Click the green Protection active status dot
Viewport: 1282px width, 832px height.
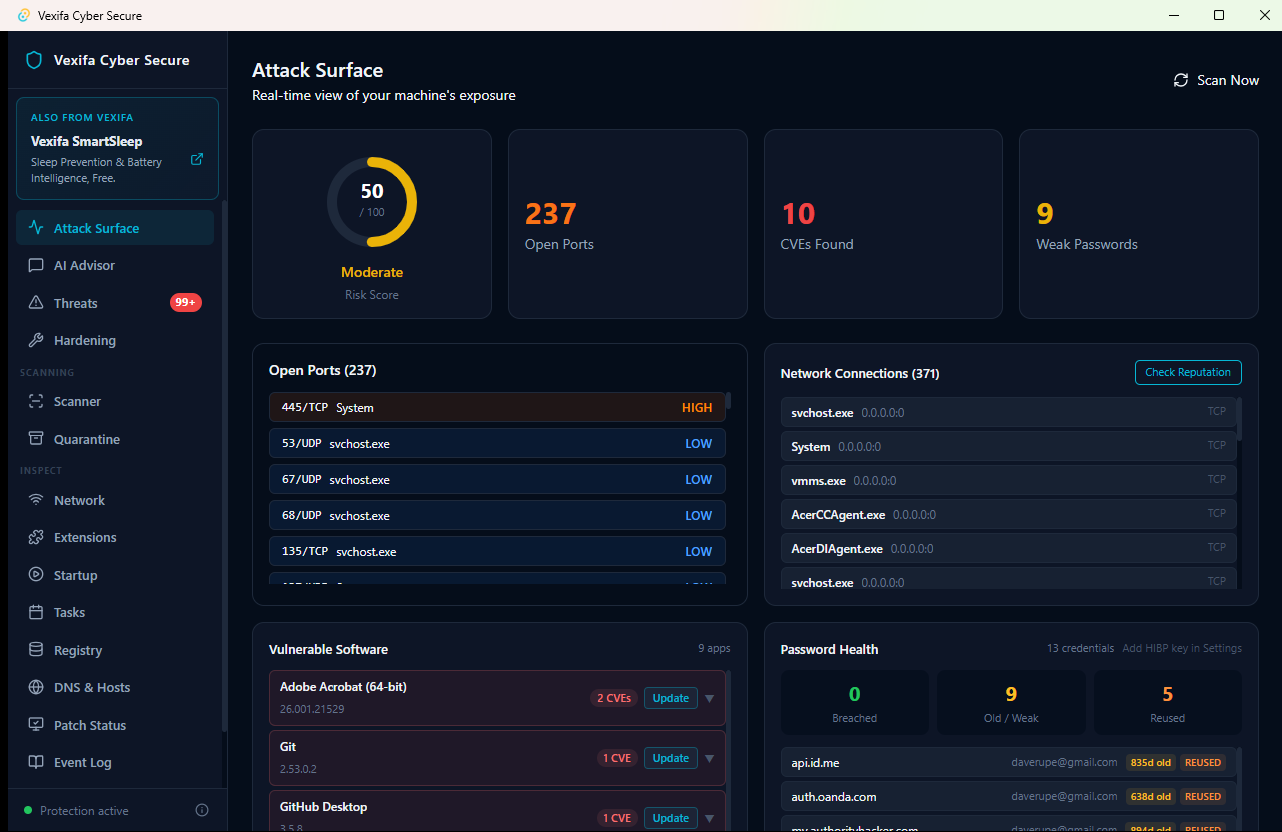coord(28,810)
